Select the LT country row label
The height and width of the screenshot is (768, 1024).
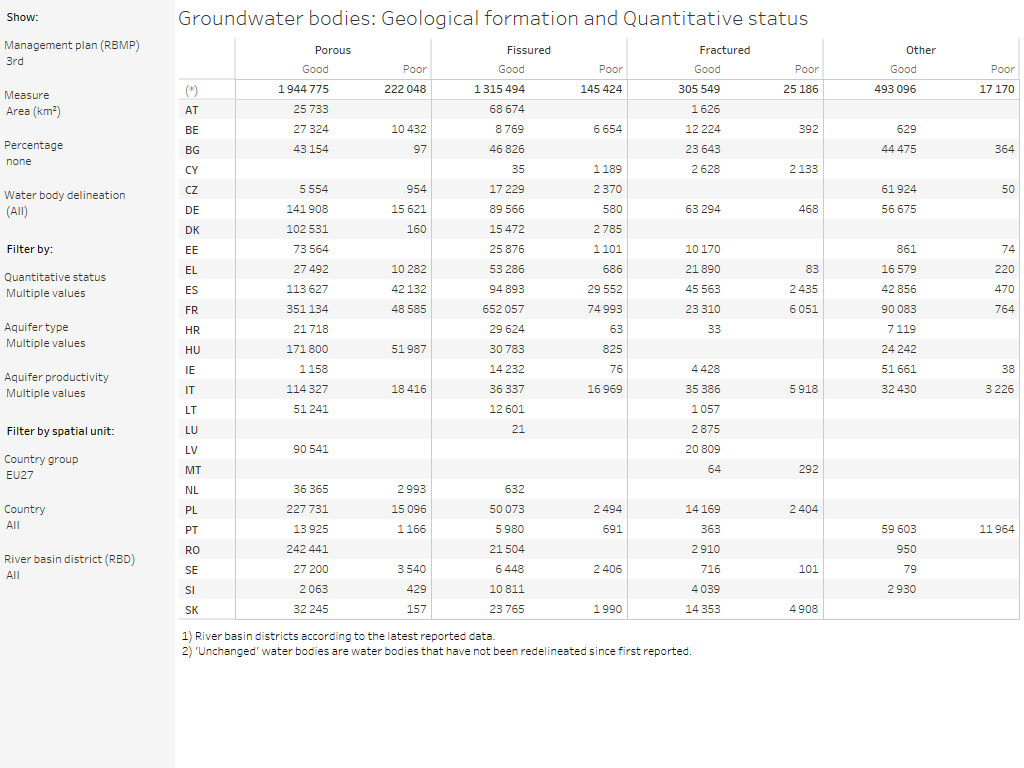pos(191,410)
